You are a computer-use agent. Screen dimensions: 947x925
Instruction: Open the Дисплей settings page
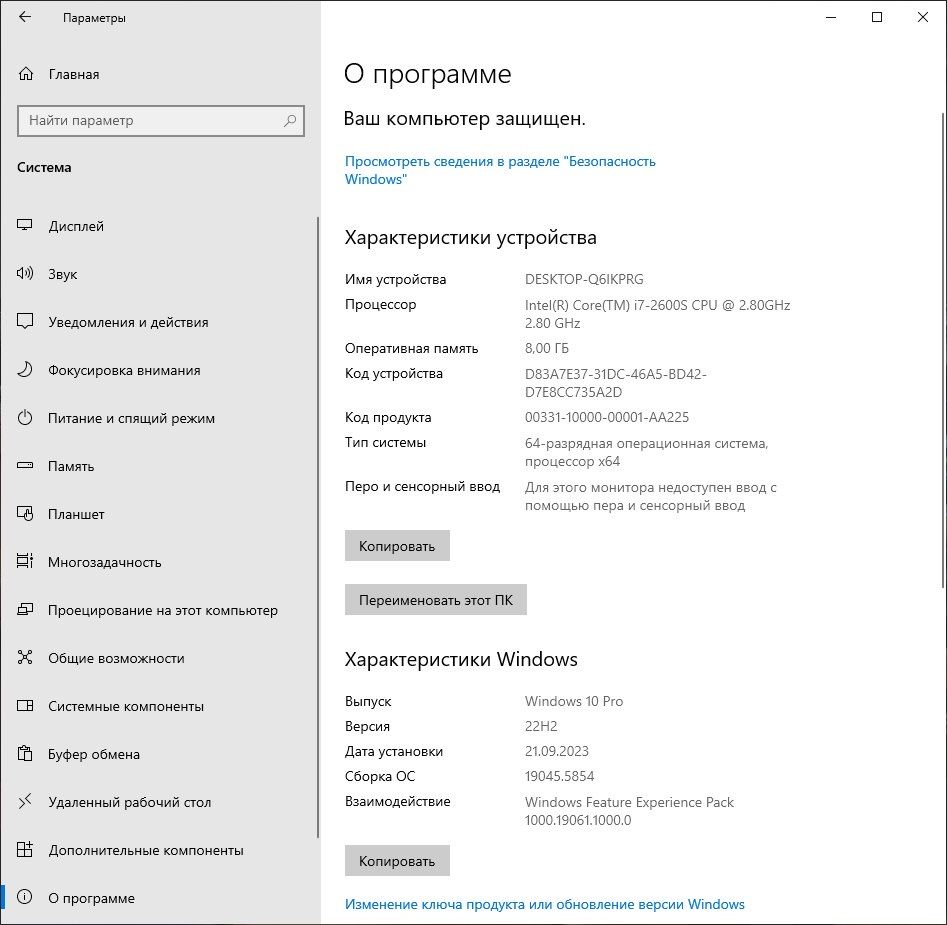(159, 226)
